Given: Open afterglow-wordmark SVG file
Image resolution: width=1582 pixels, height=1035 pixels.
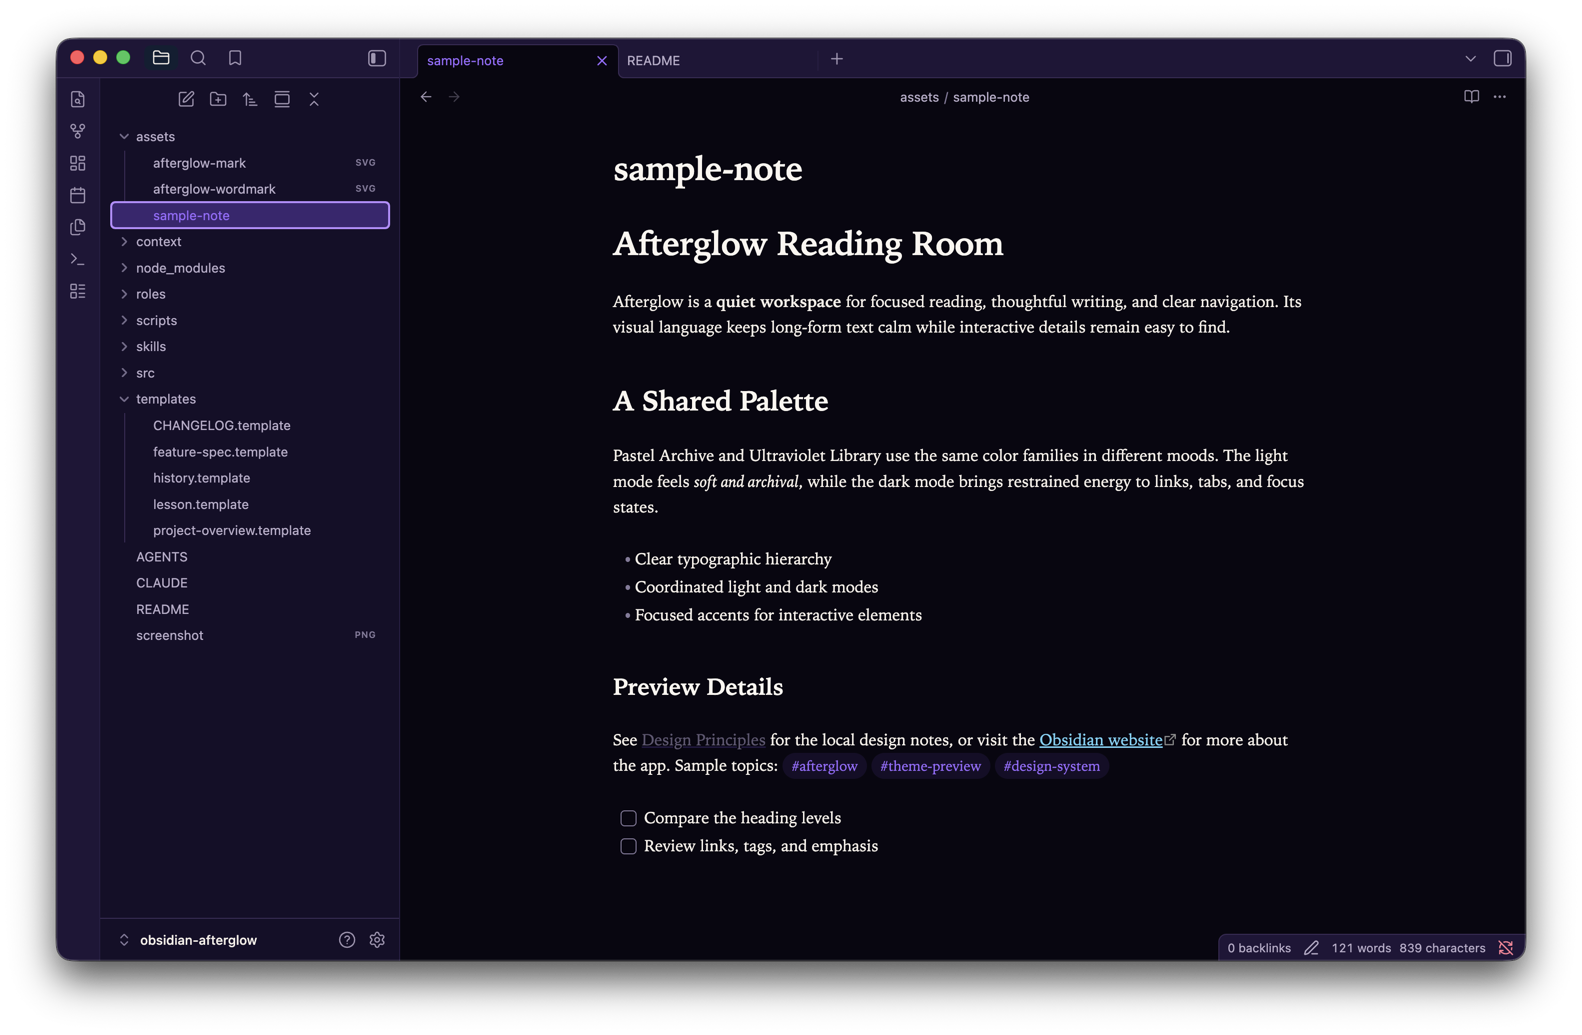Looking at the screenshot, I should click(x=250, y=189).
